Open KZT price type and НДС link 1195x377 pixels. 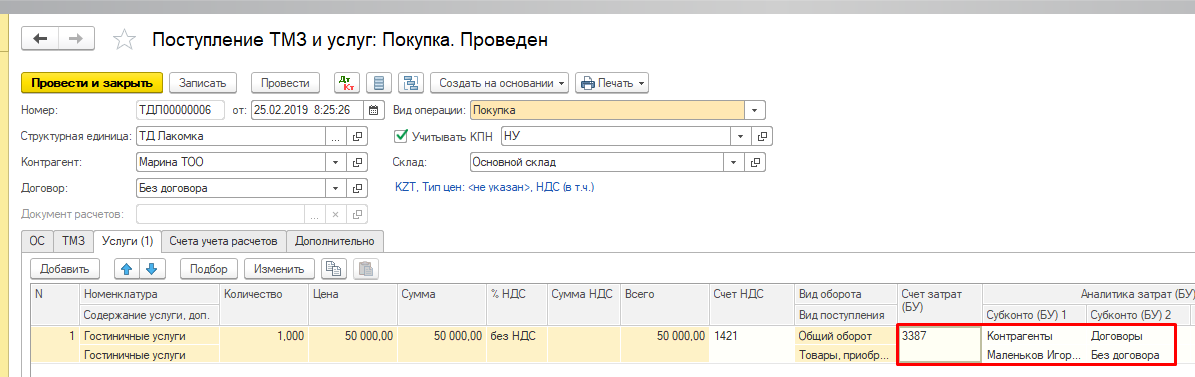[495, 187]
